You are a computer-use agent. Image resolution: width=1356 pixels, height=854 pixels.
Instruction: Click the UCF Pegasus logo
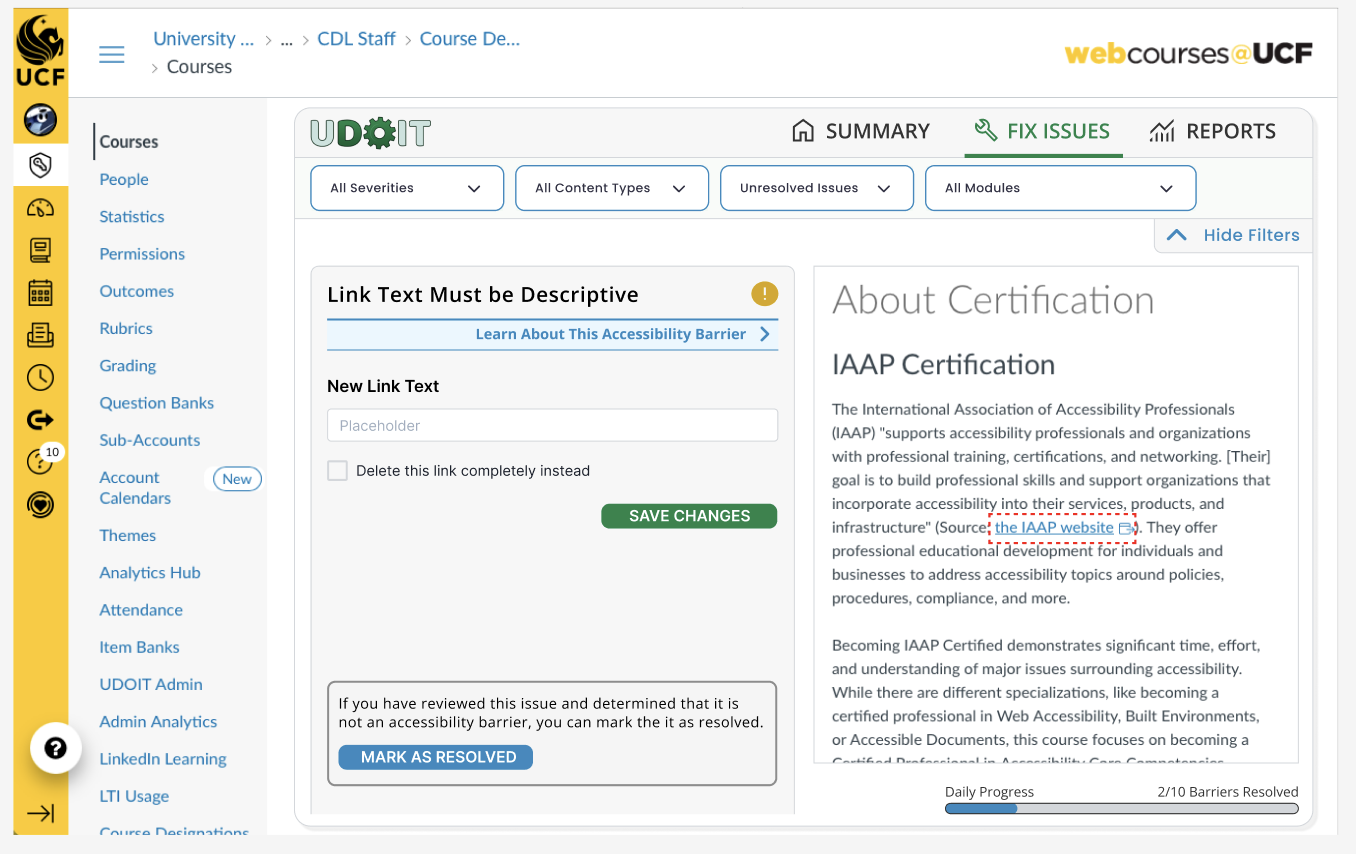point(40,52)
